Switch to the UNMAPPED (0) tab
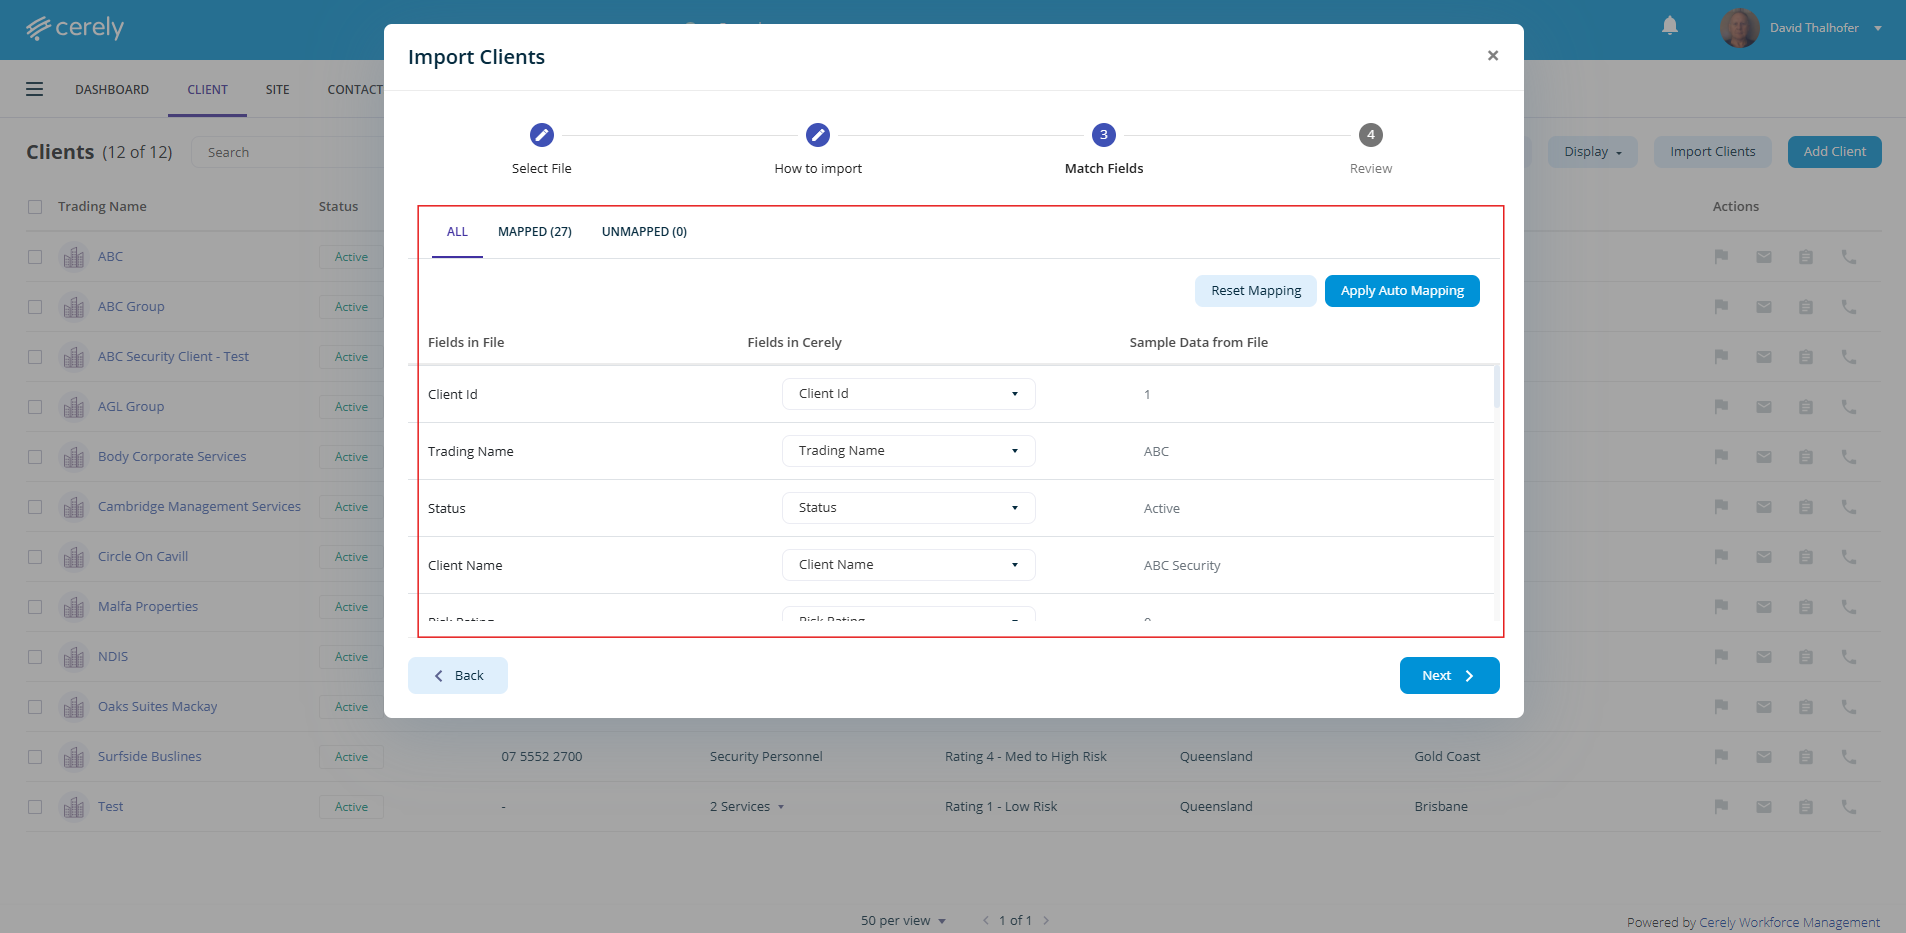 point(643,232)
